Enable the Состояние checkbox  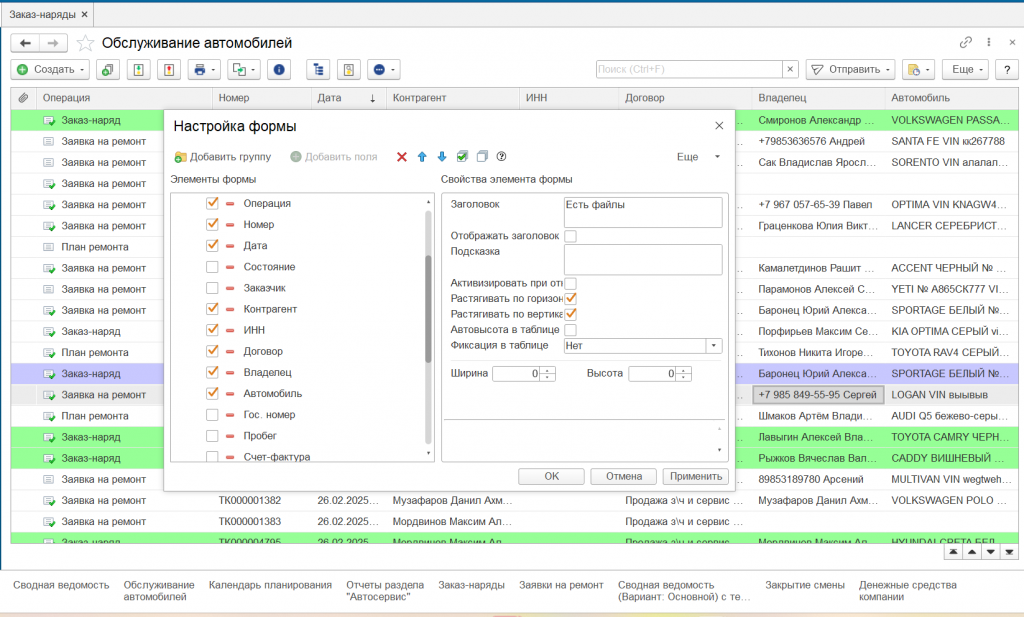[x=212, y=267]
